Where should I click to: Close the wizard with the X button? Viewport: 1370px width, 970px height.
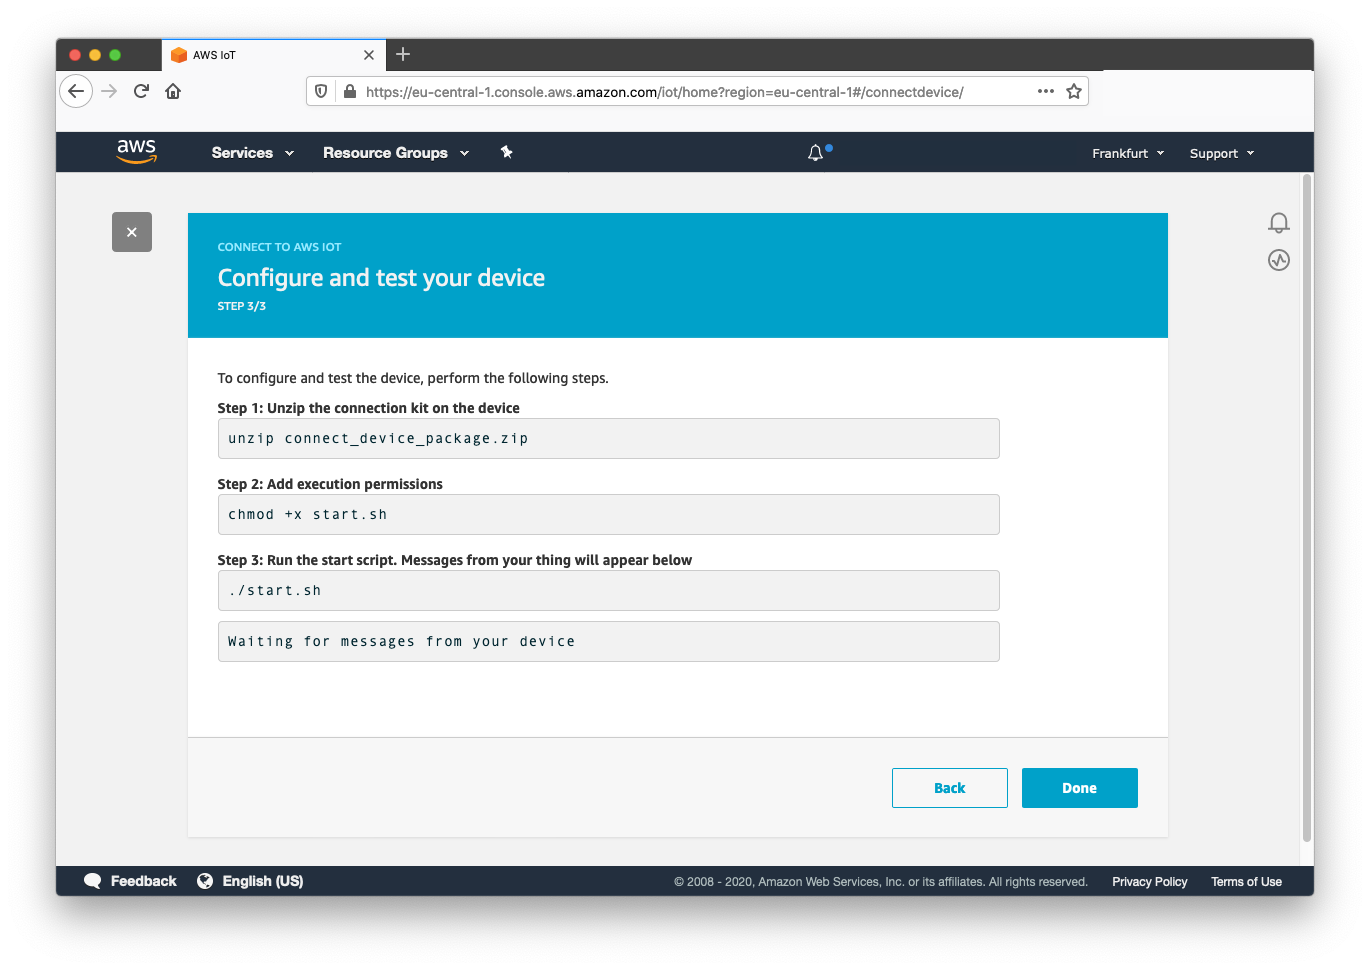132,232
